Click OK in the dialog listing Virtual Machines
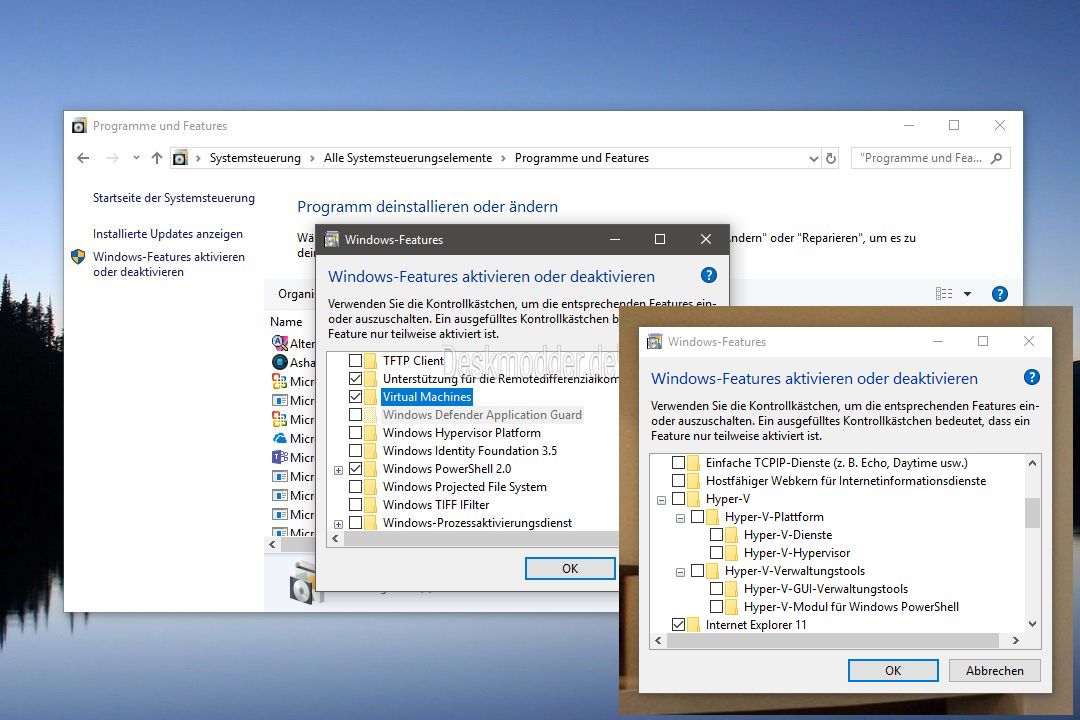 point(570,568)
